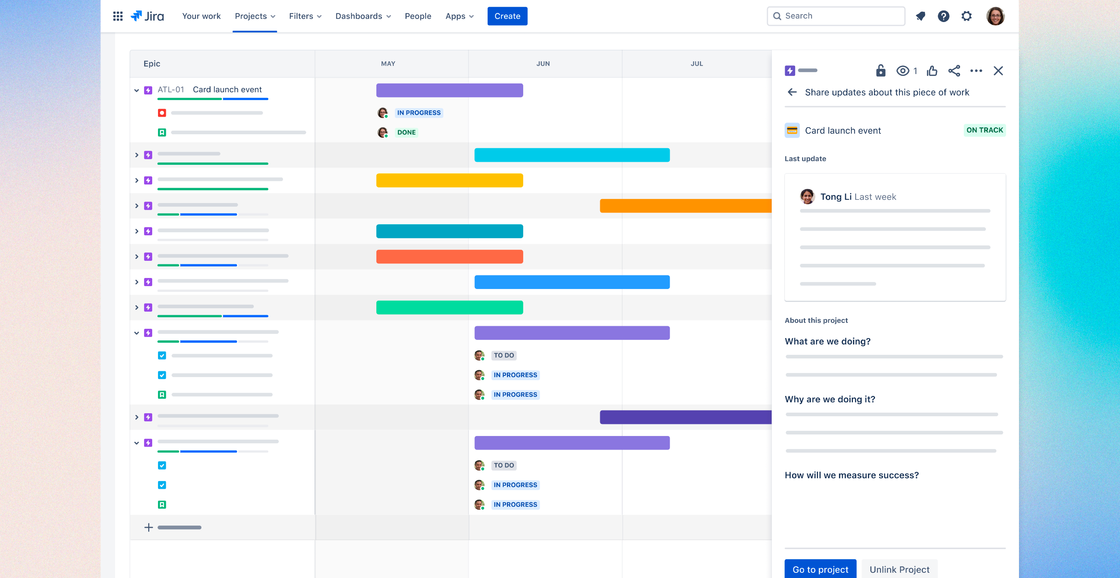Click the lock icon on the project panel
1120x578 pixels.
pos(880,70)
